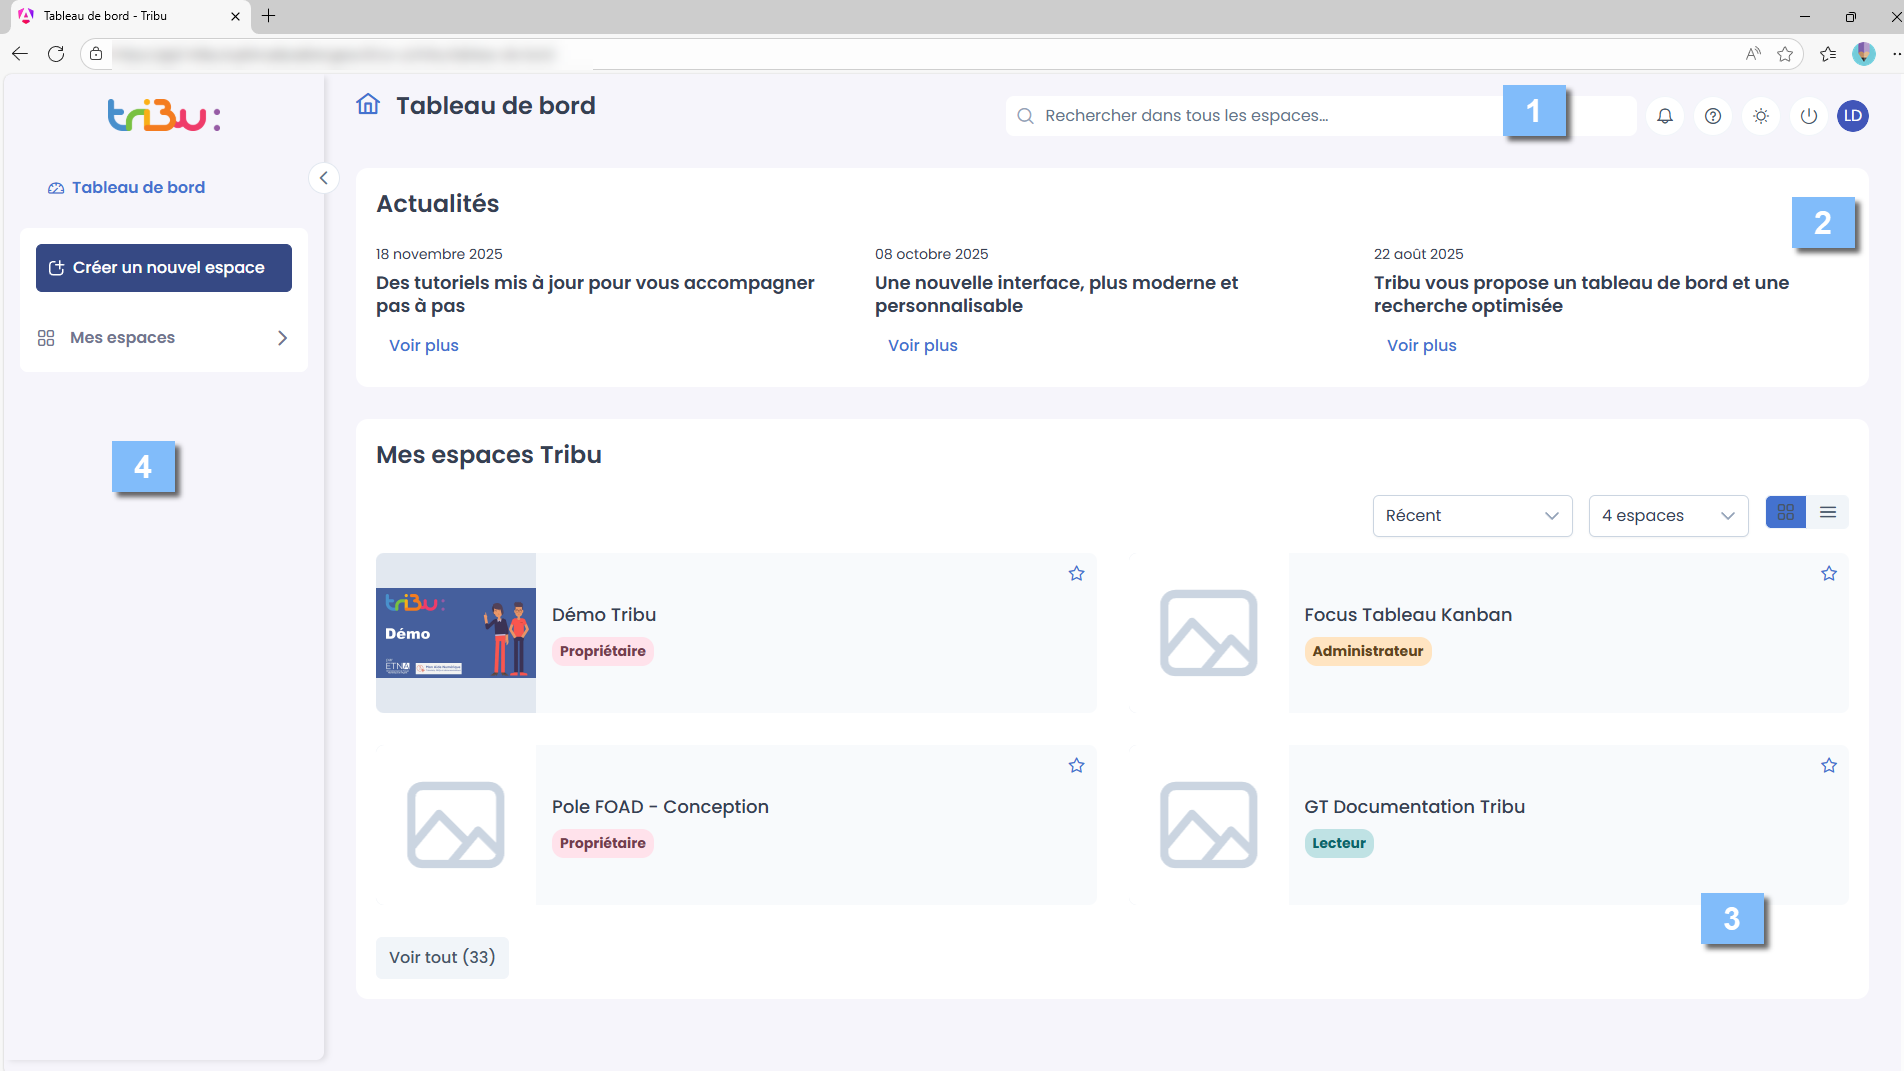The image size is (1904, 1071).
Task: Click Créer un nouvel espace button
Action: pos(164,268)
